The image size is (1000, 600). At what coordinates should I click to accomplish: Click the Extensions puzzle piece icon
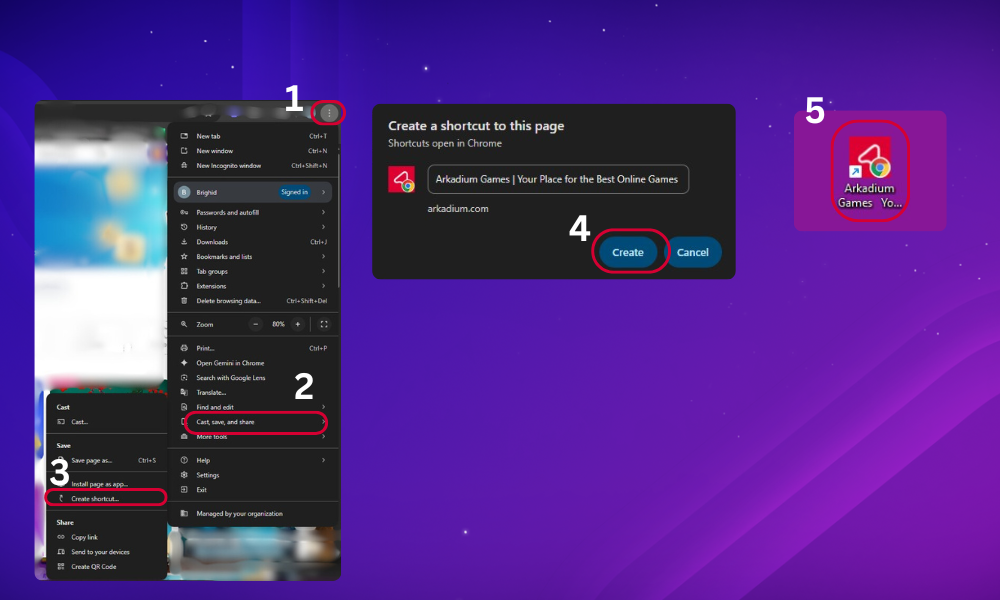[184, 286]
